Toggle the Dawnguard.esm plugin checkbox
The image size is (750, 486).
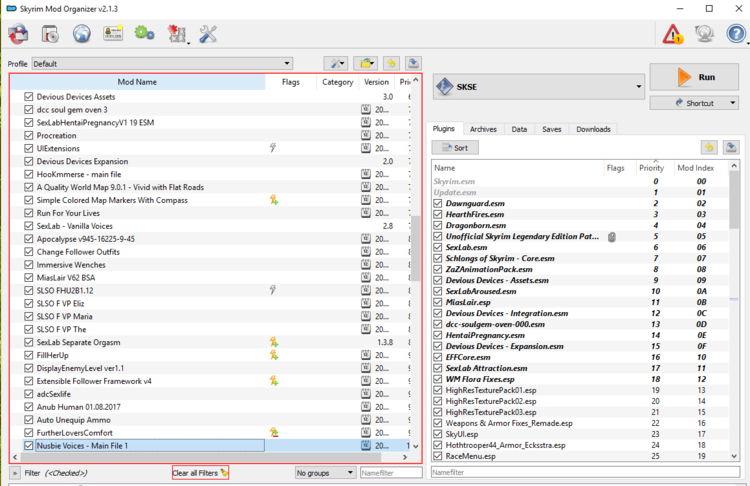(x=438, y=203)
